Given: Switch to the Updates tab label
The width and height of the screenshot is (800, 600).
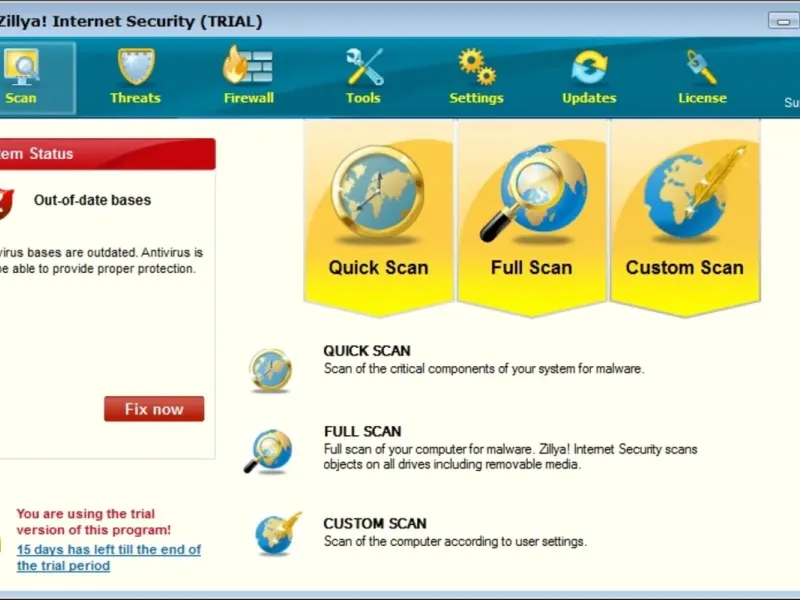Looking at the screenshot, I should (x=589, y=97).
